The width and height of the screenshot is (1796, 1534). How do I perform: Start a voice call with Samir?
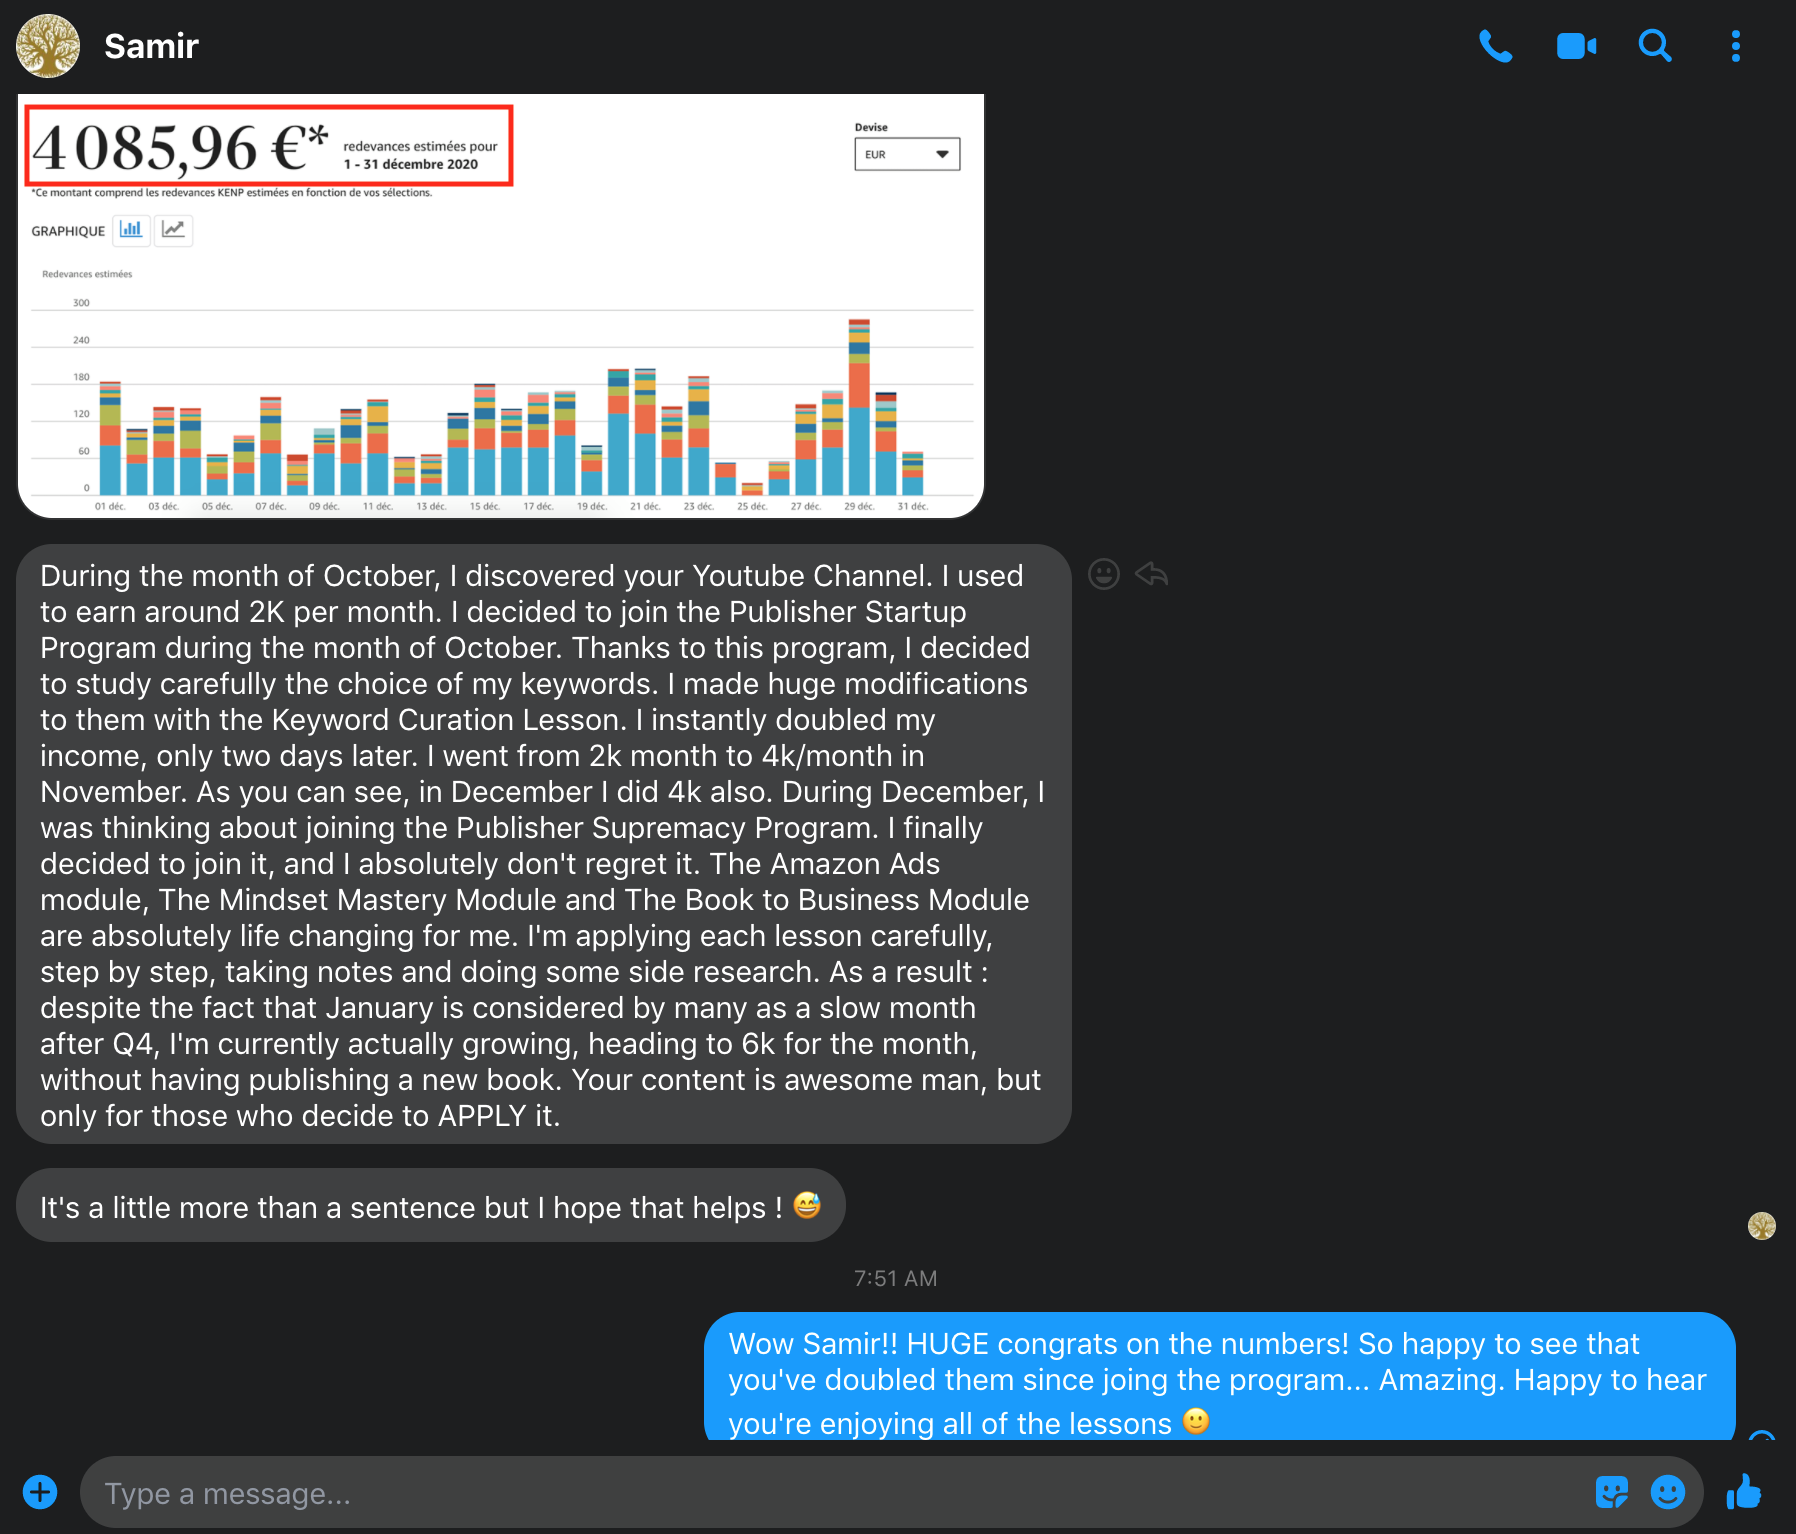1495,46
